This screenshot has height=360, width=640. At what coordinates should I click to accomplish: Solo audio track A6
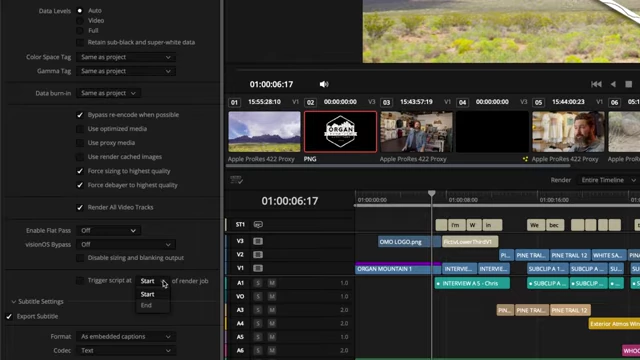[x=258, y=350]
